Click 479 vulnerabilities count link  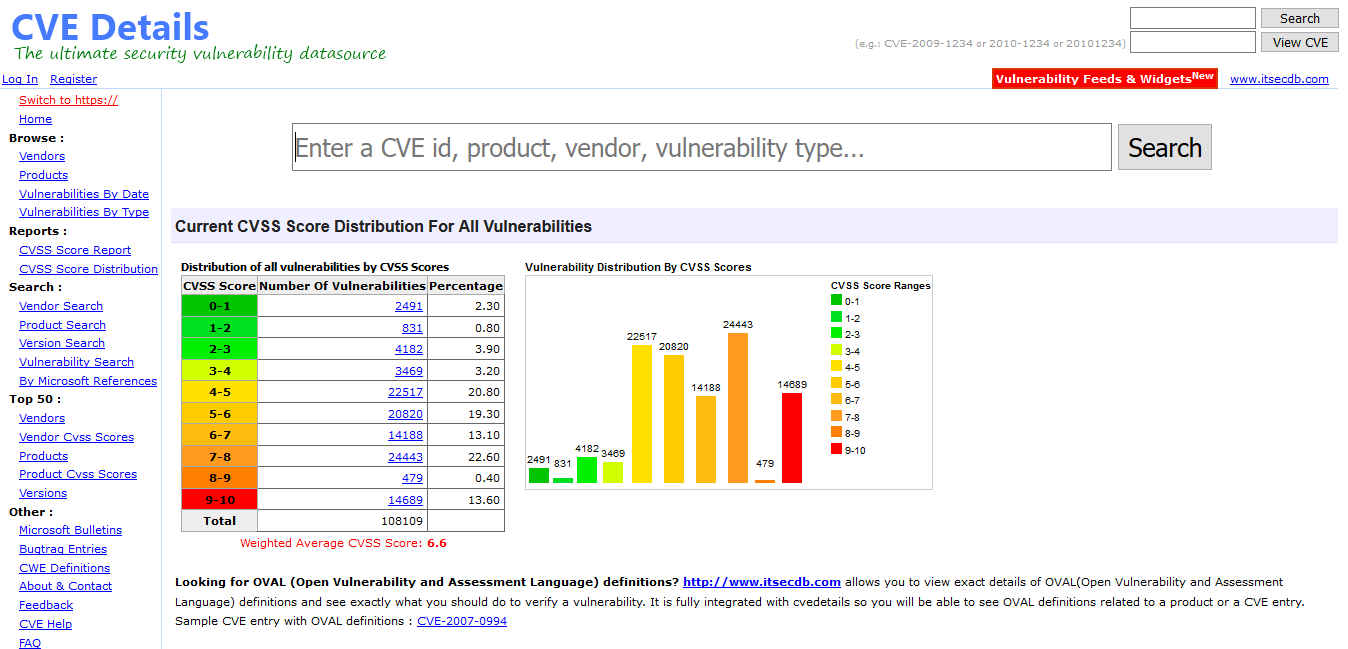[412, 478]
